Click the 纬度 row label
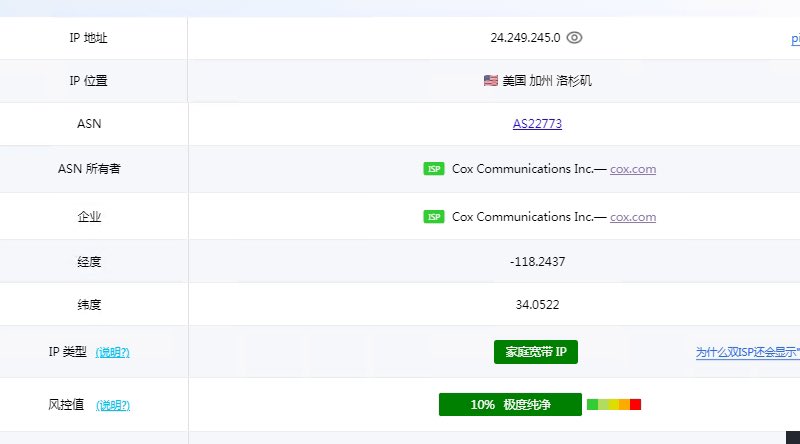 pos(89,305)
